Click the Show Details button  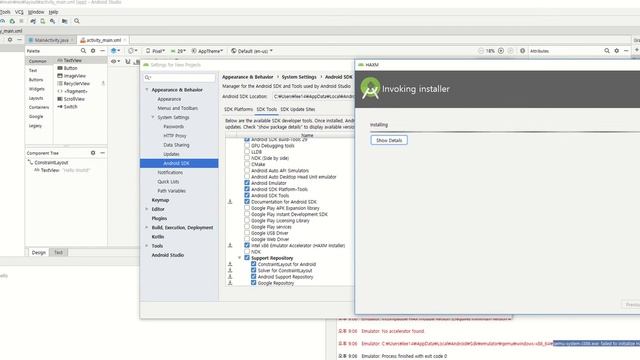pos(389,140)
